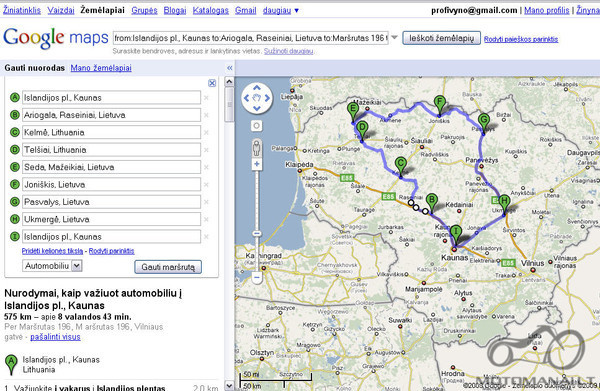Click the Pridėti kelionės tikslą link
Image resolution: width=600 pixels, height=391 pixels.
tap(52, 251)
